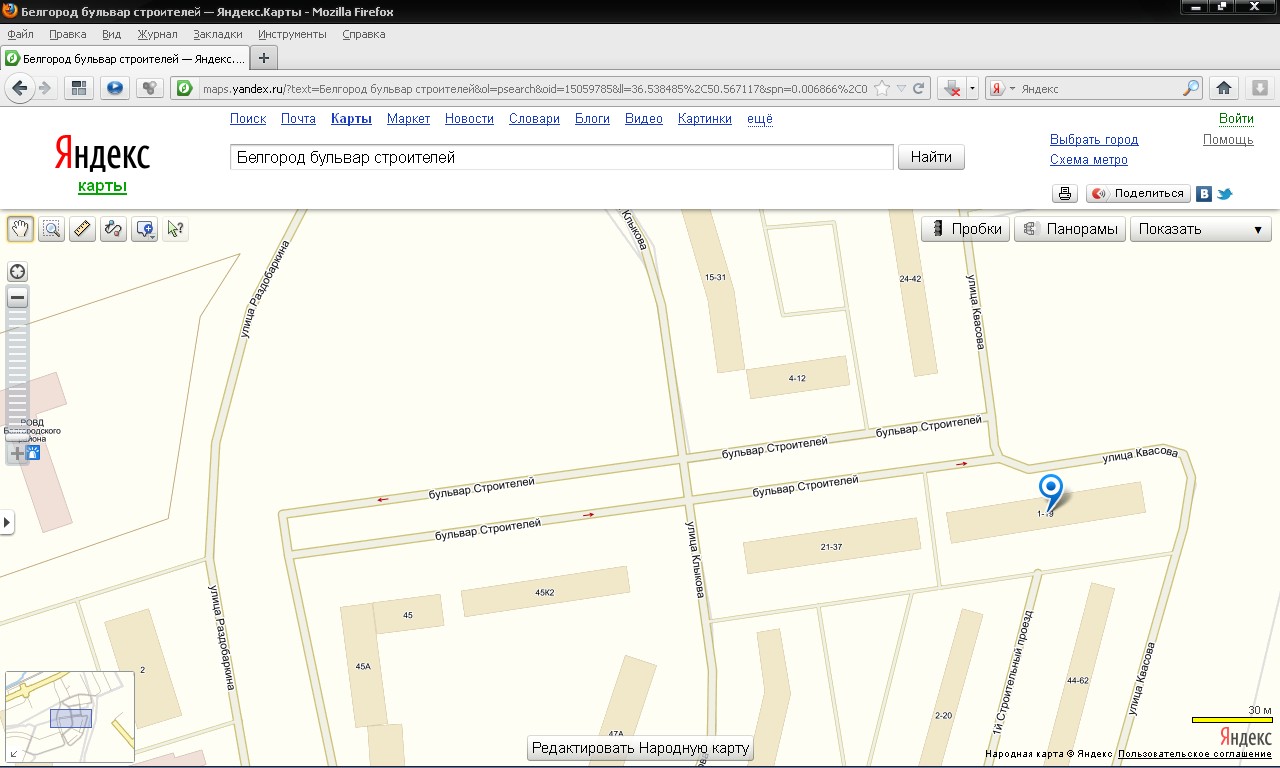Select the zoom-to-area magnifier tool
The width and height of the screenshot is (1280, 768).
51,229
